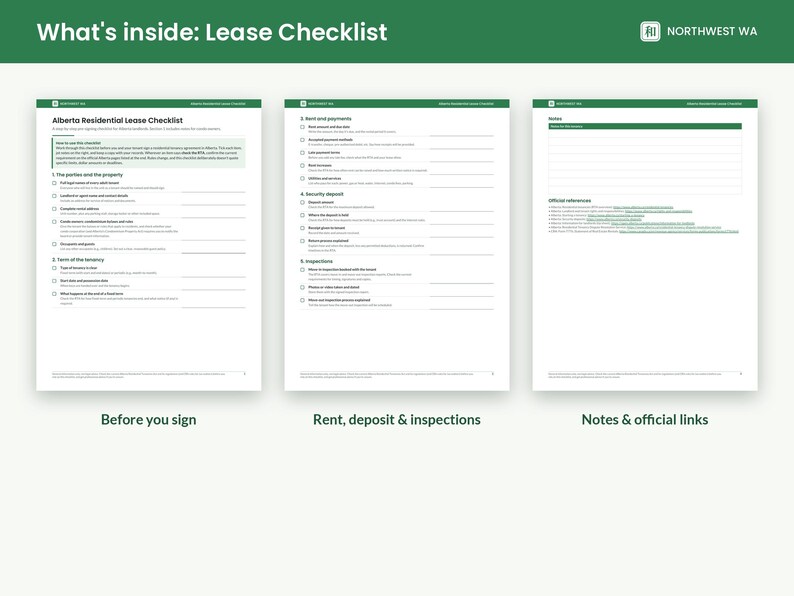This screenshot has width=794, height=596.
Task: Open the CRA Form T776 rentals link
Action: coord(679,231)
